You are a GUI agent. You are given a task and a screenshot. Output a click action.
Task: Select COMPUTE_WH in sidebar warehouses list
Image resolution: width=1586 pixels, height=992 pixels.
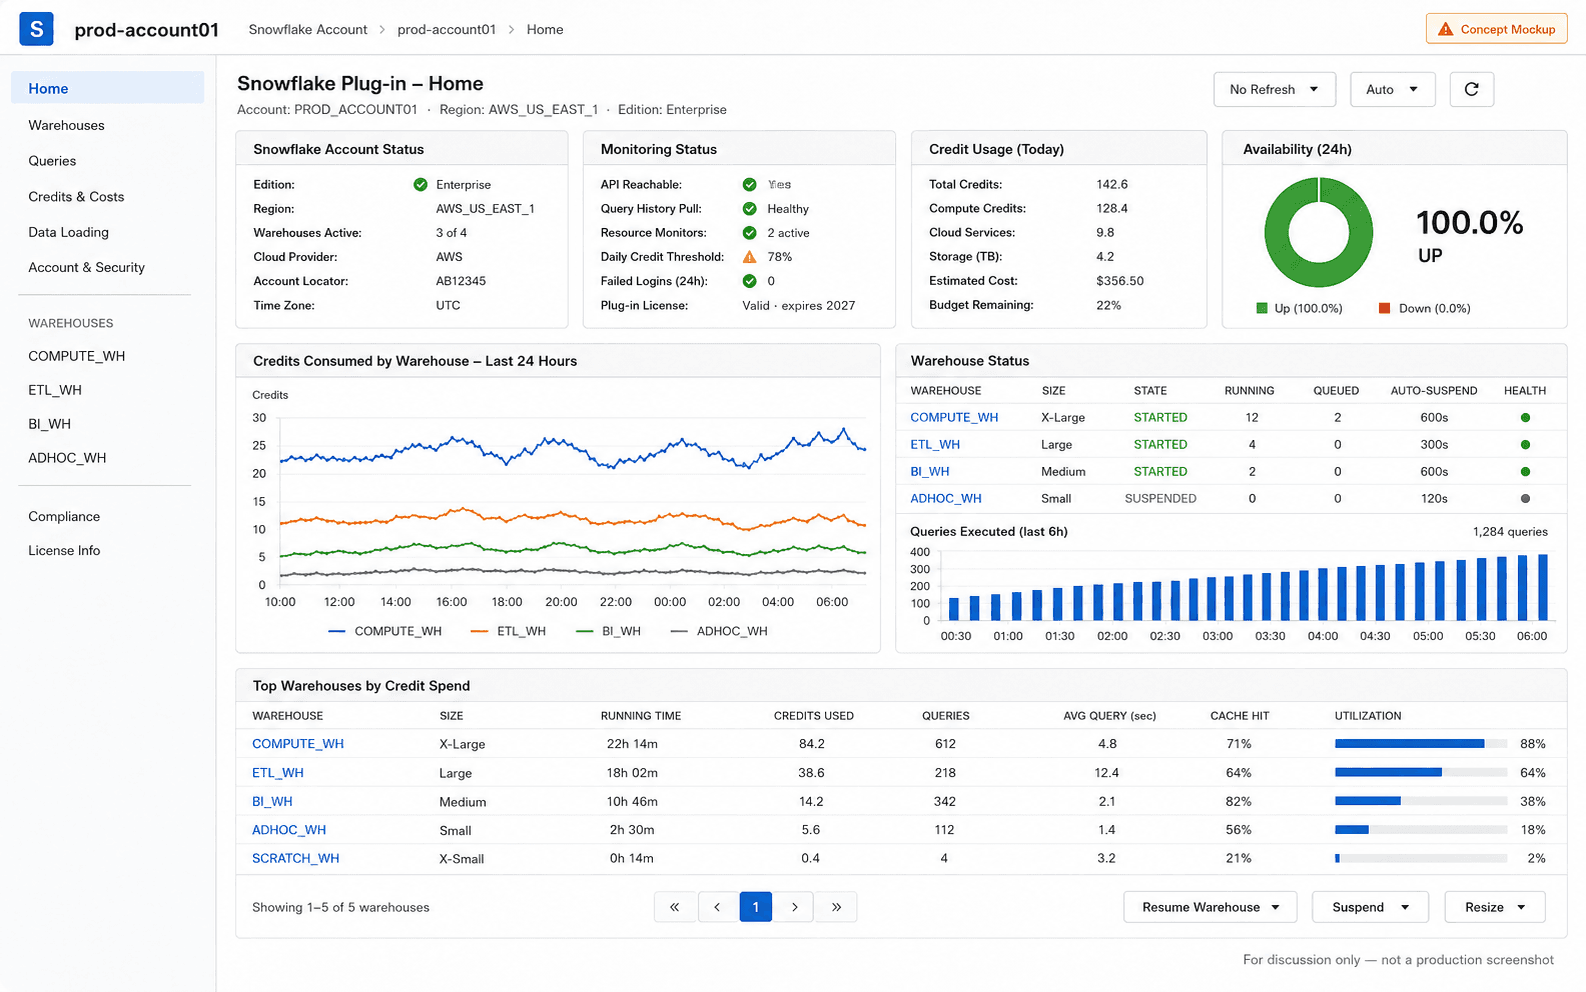click(x=76, y=356)
